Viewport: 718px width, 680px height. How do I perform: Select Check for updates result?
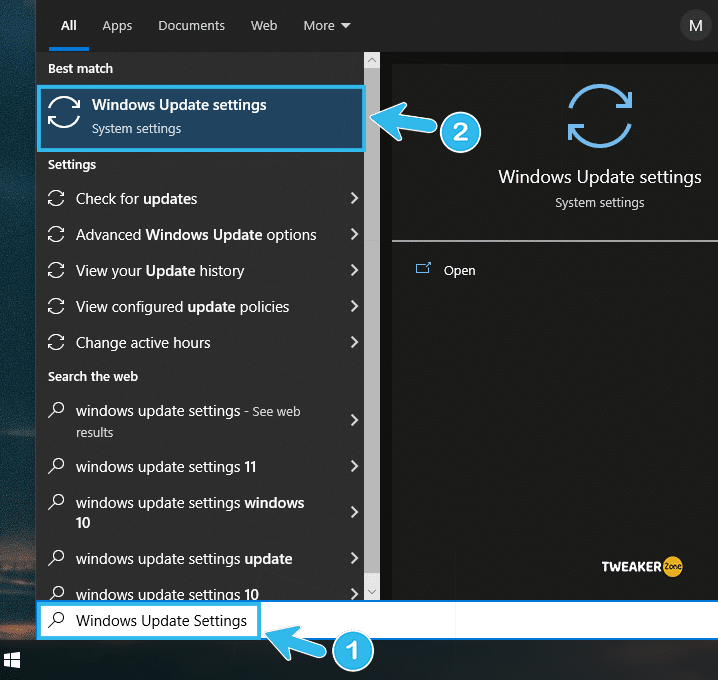click(x=201, y=199)
